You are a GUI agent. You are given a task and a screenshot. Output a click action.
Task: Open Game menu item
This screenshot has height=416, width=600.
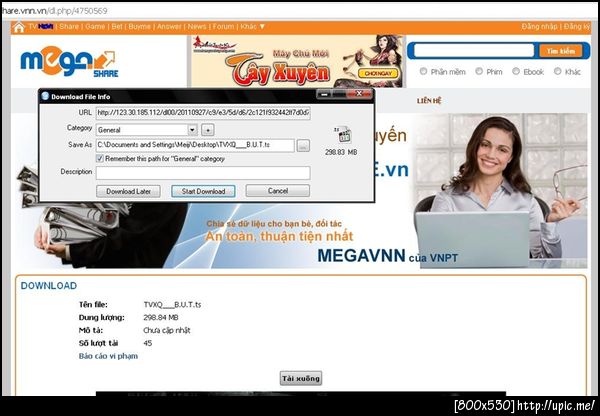coord(95,26)
